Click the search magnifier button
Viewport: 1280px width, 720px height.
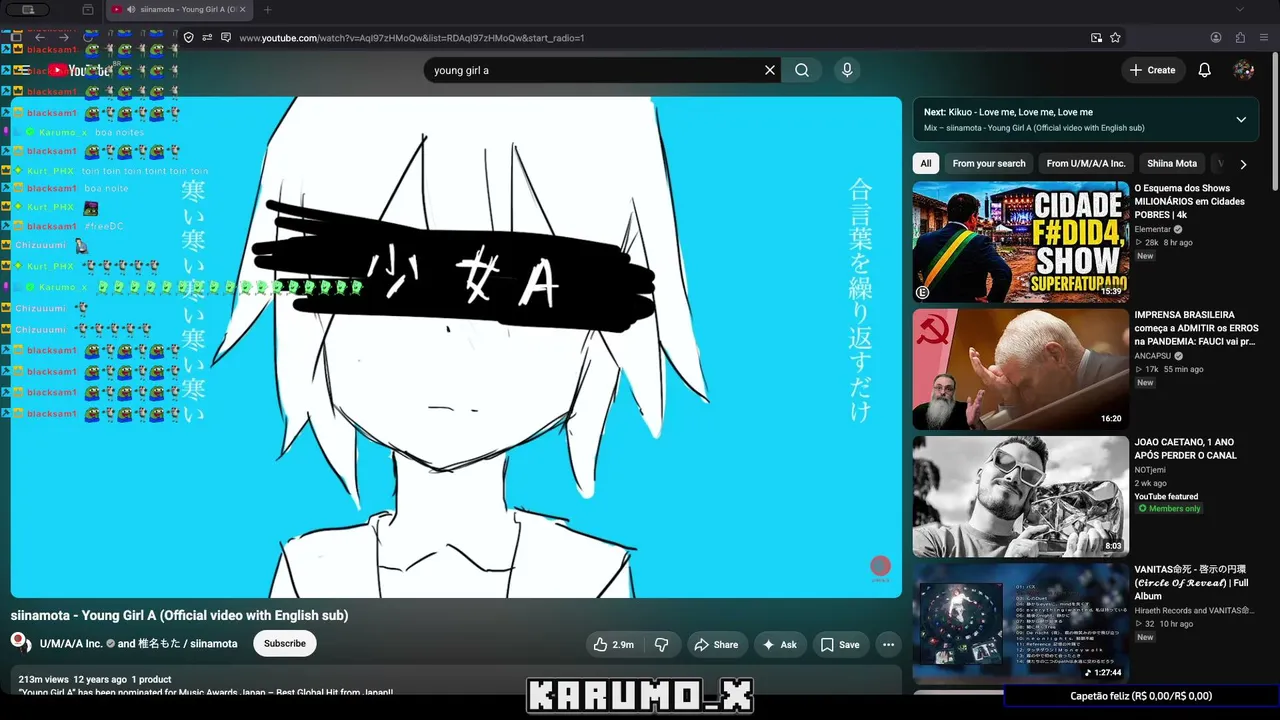[x=802, y=70]
